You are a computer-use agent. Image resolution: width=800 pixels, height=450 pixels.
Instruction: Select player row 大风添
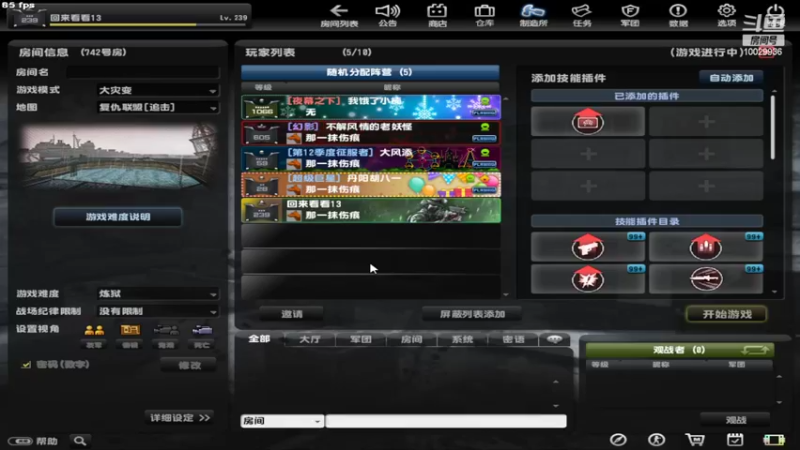pyautogui.click(x=371, y=159)
